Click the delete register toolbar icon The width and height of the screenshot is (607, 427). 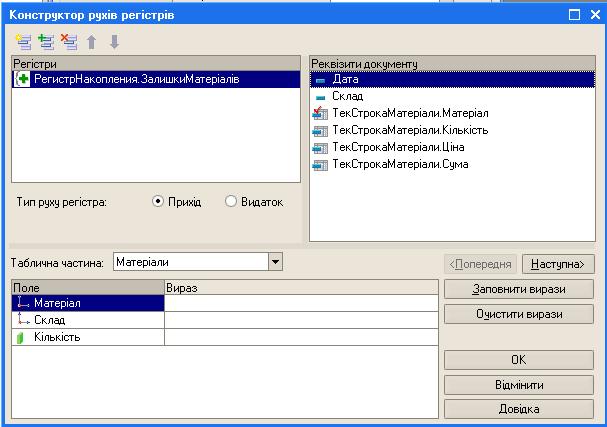[69, 42]
